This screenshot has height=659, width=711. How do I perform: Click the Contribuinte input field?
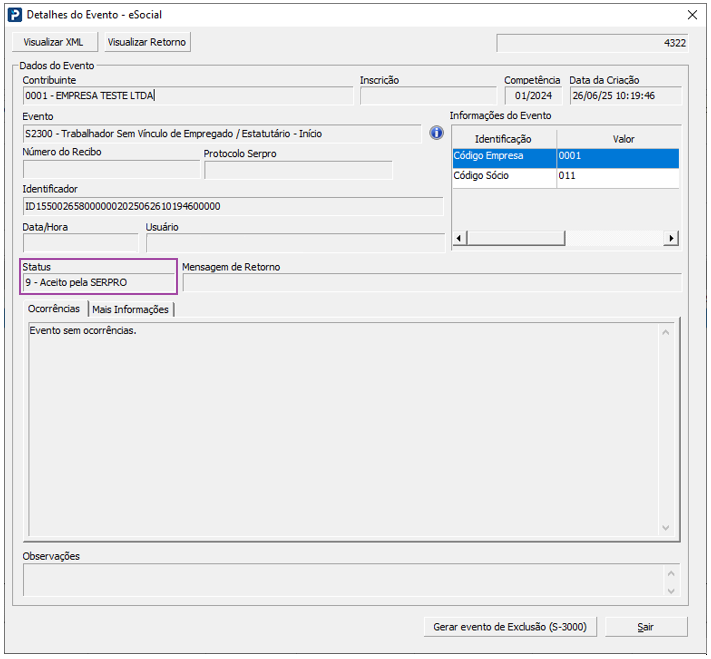(188, 96)
